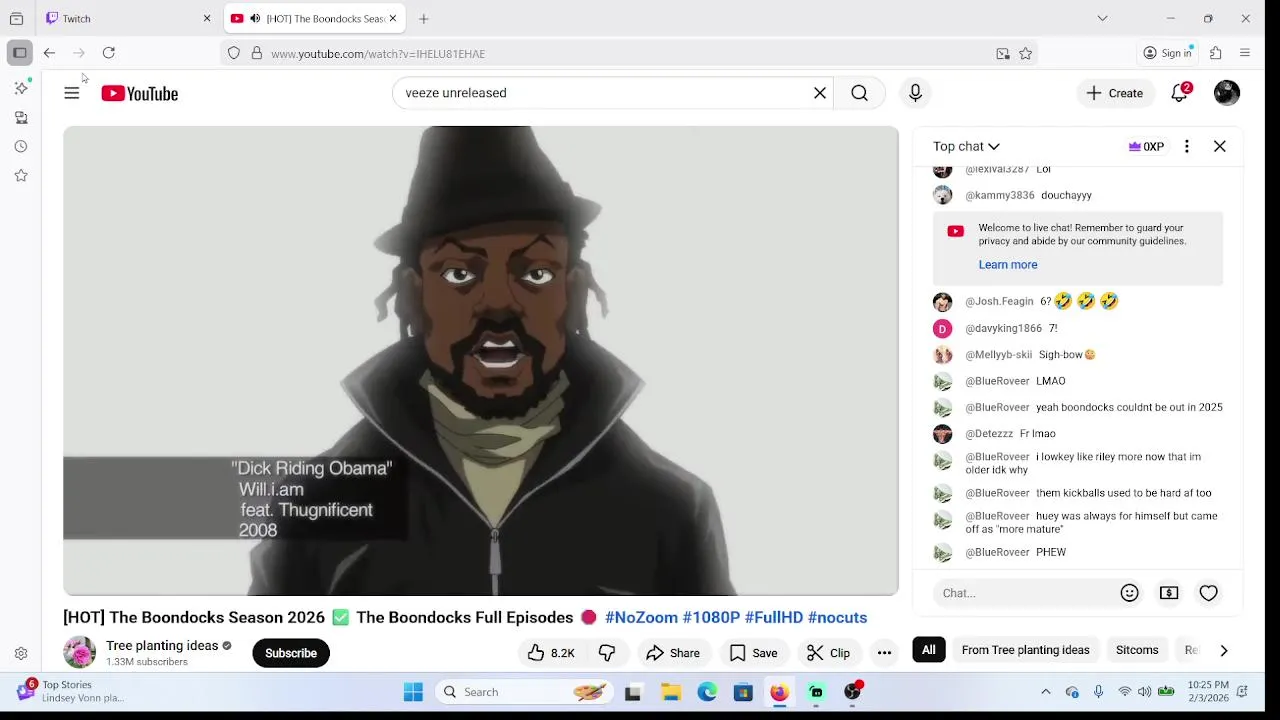Open Top Stories news widget
This screenshot has width=1280, height=720.
point(70,691)
